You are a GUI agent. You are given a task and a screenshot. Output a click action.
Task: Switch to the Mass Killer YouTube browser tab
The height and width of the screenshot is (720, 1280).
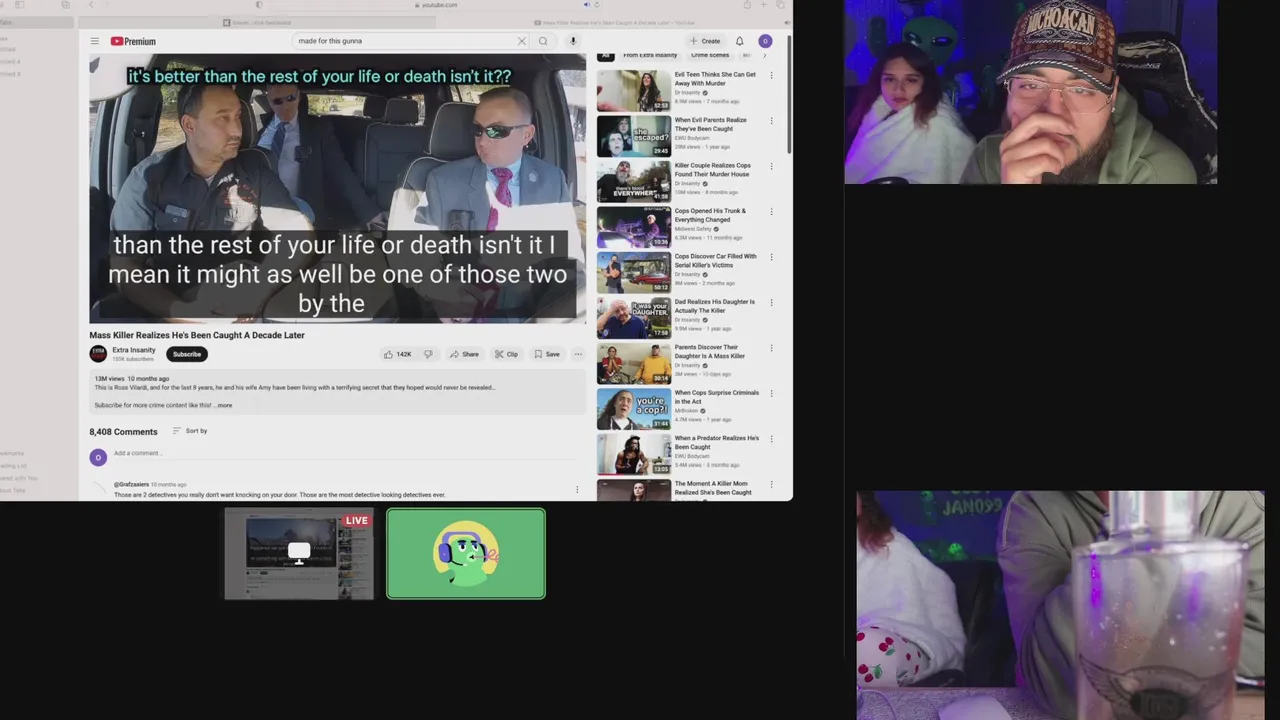(x=614, y=22)
